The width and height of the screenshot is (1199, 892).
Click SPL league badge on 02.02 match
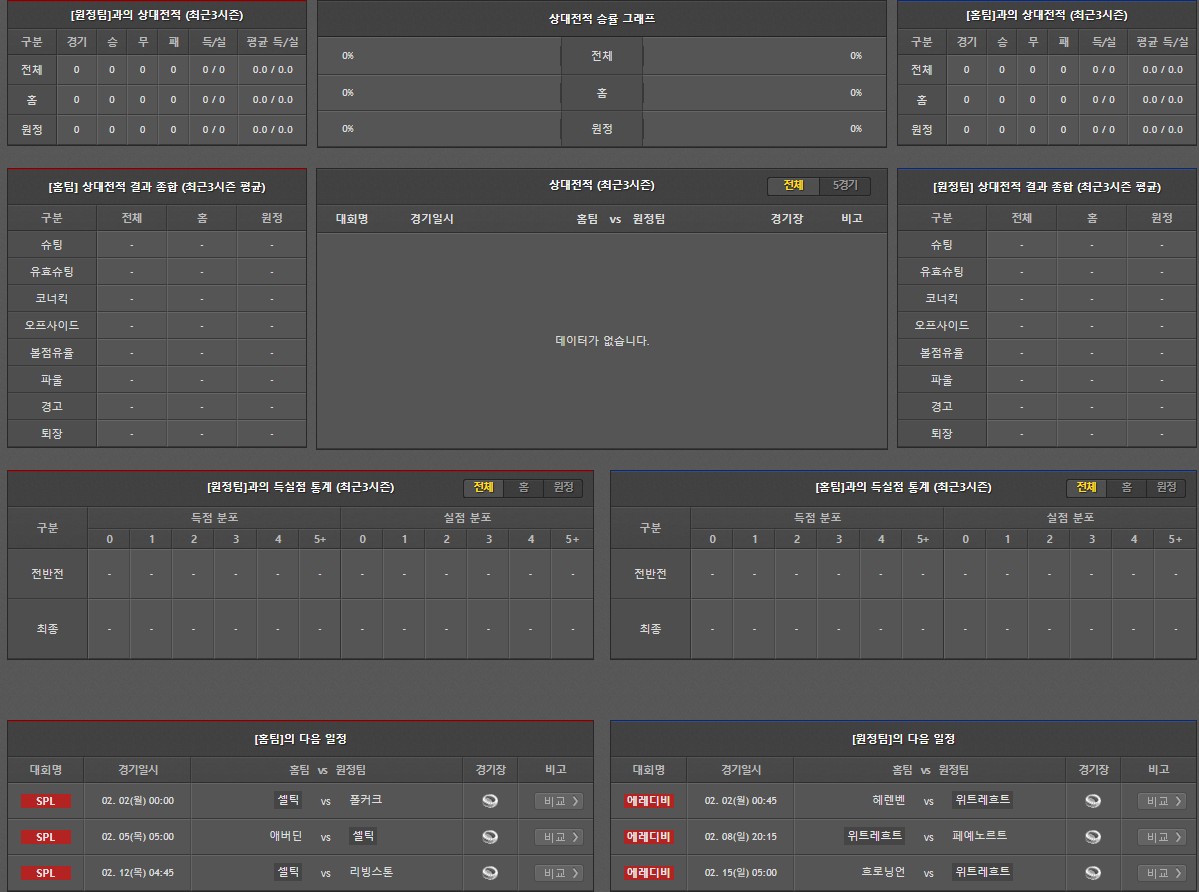(x=46, y=801)
